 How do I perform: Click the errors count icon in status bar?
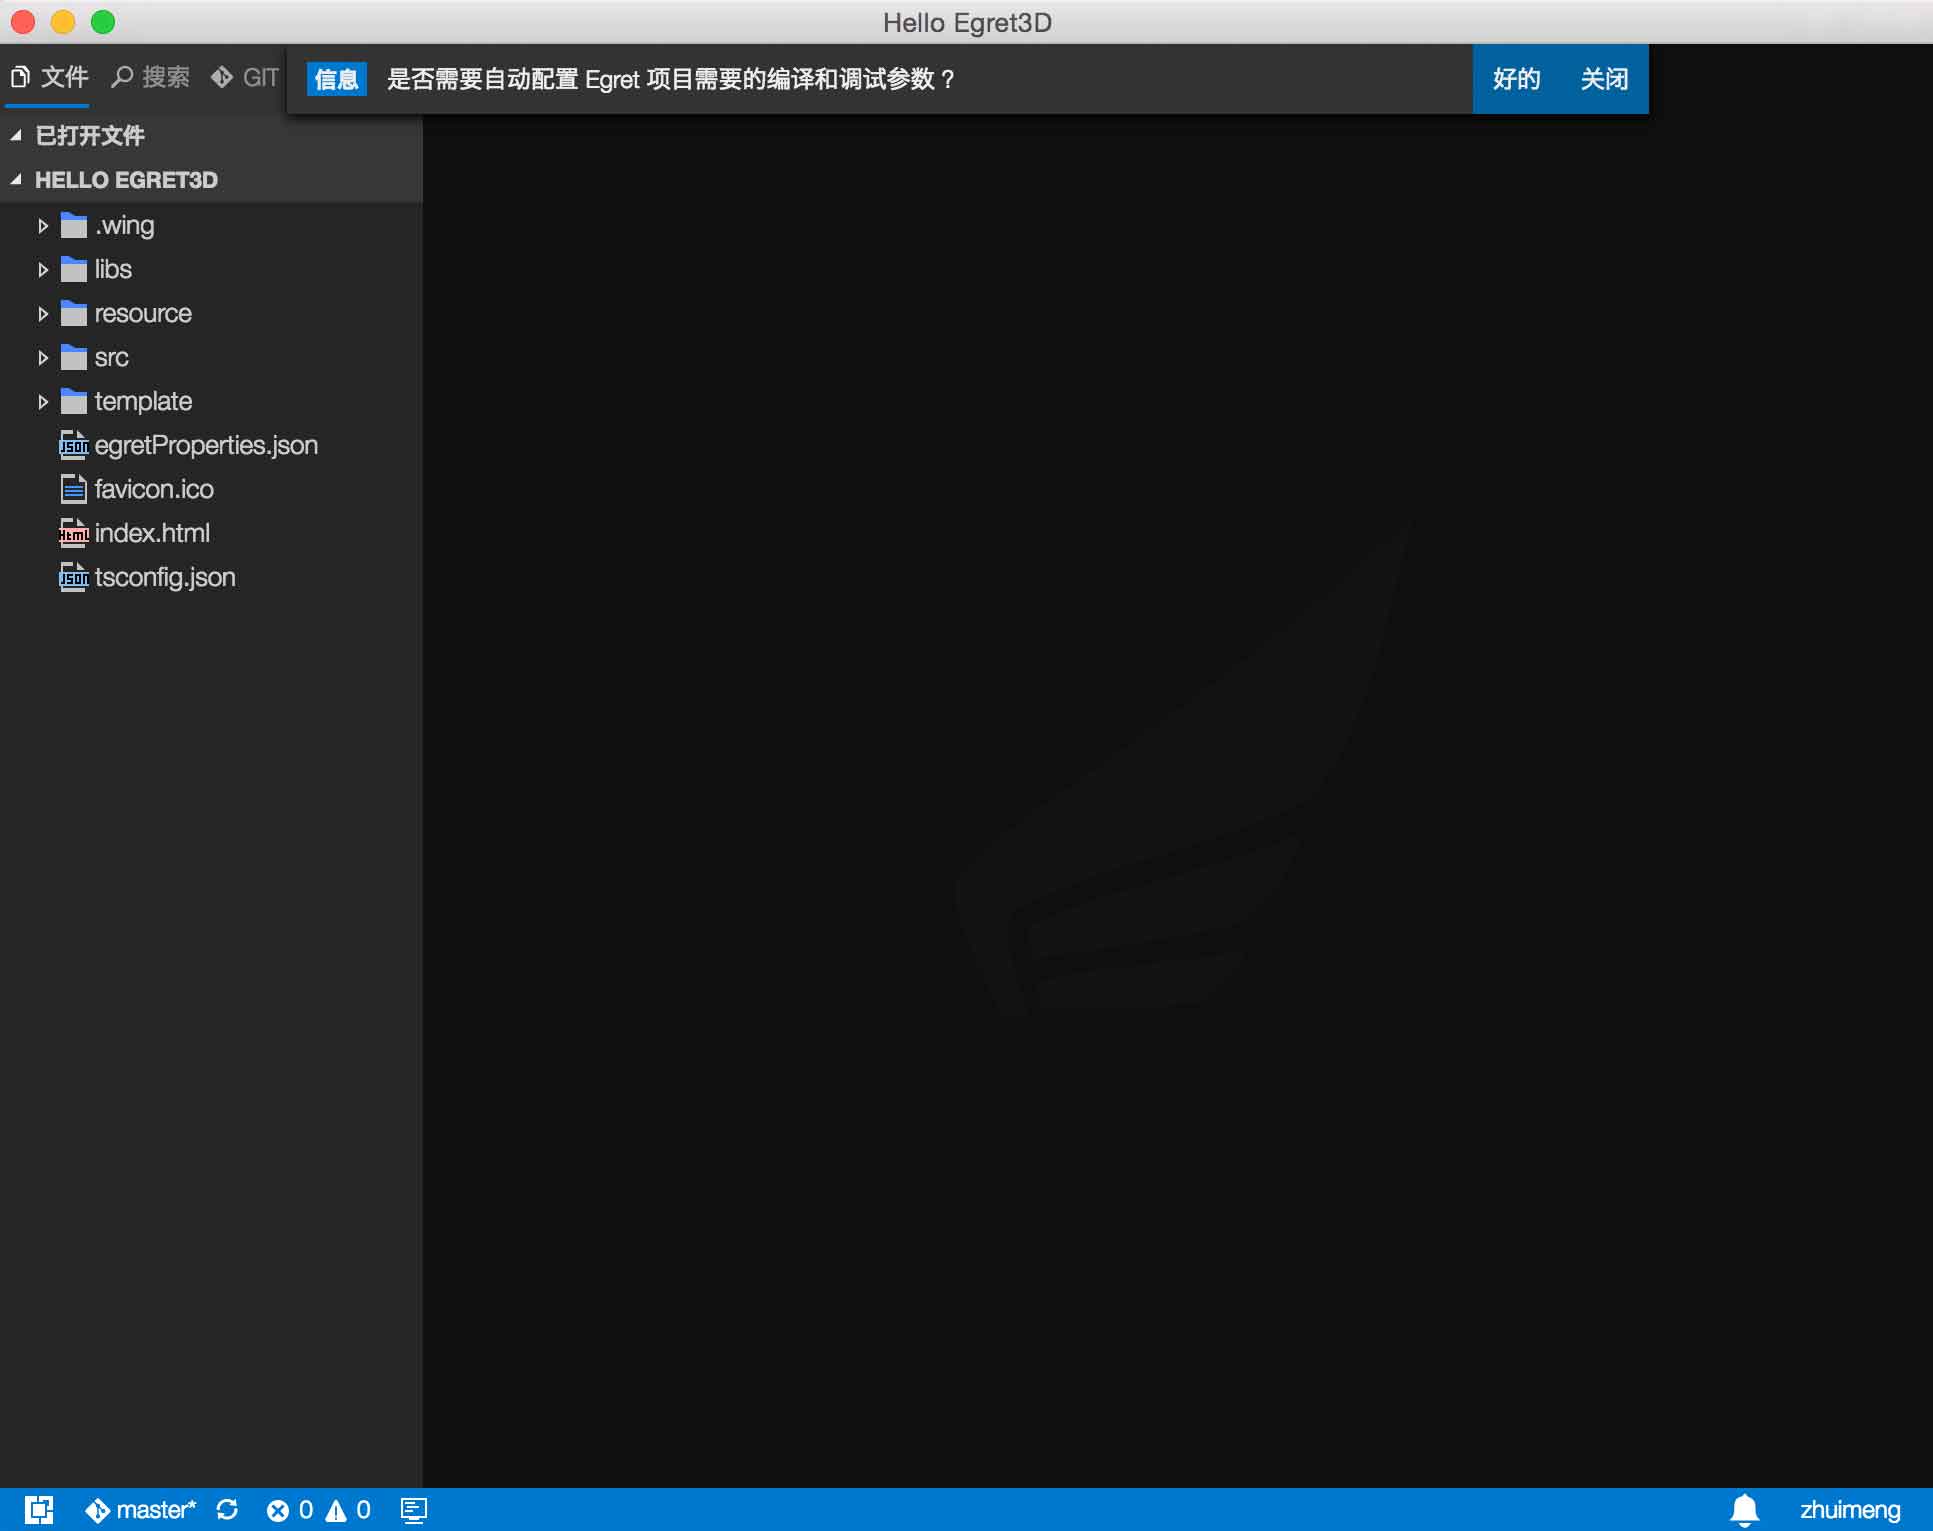[278, 1510]
